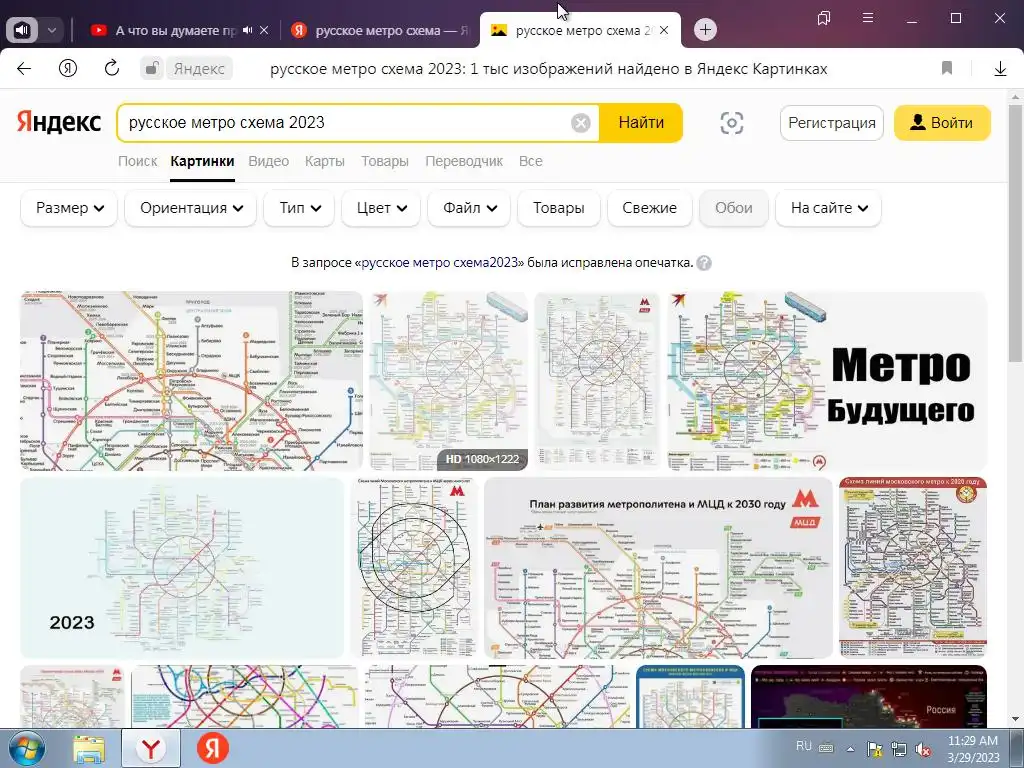
Task: Open the thumbnail labeled HD 1080×1222
Action: [448, 381]
